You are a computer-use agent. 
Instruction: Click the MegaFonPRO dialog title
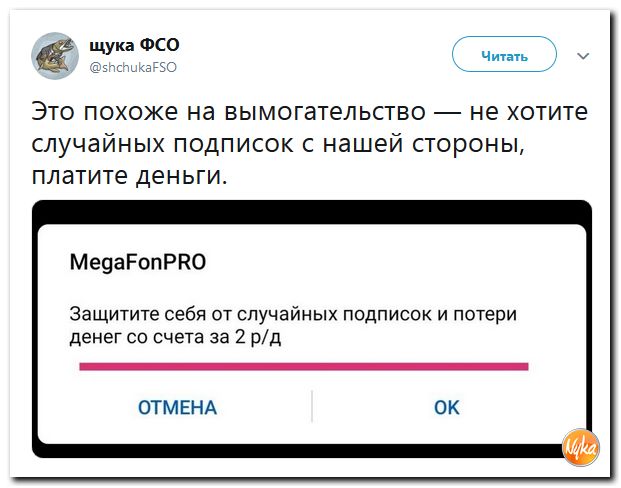tap(137, 264)
